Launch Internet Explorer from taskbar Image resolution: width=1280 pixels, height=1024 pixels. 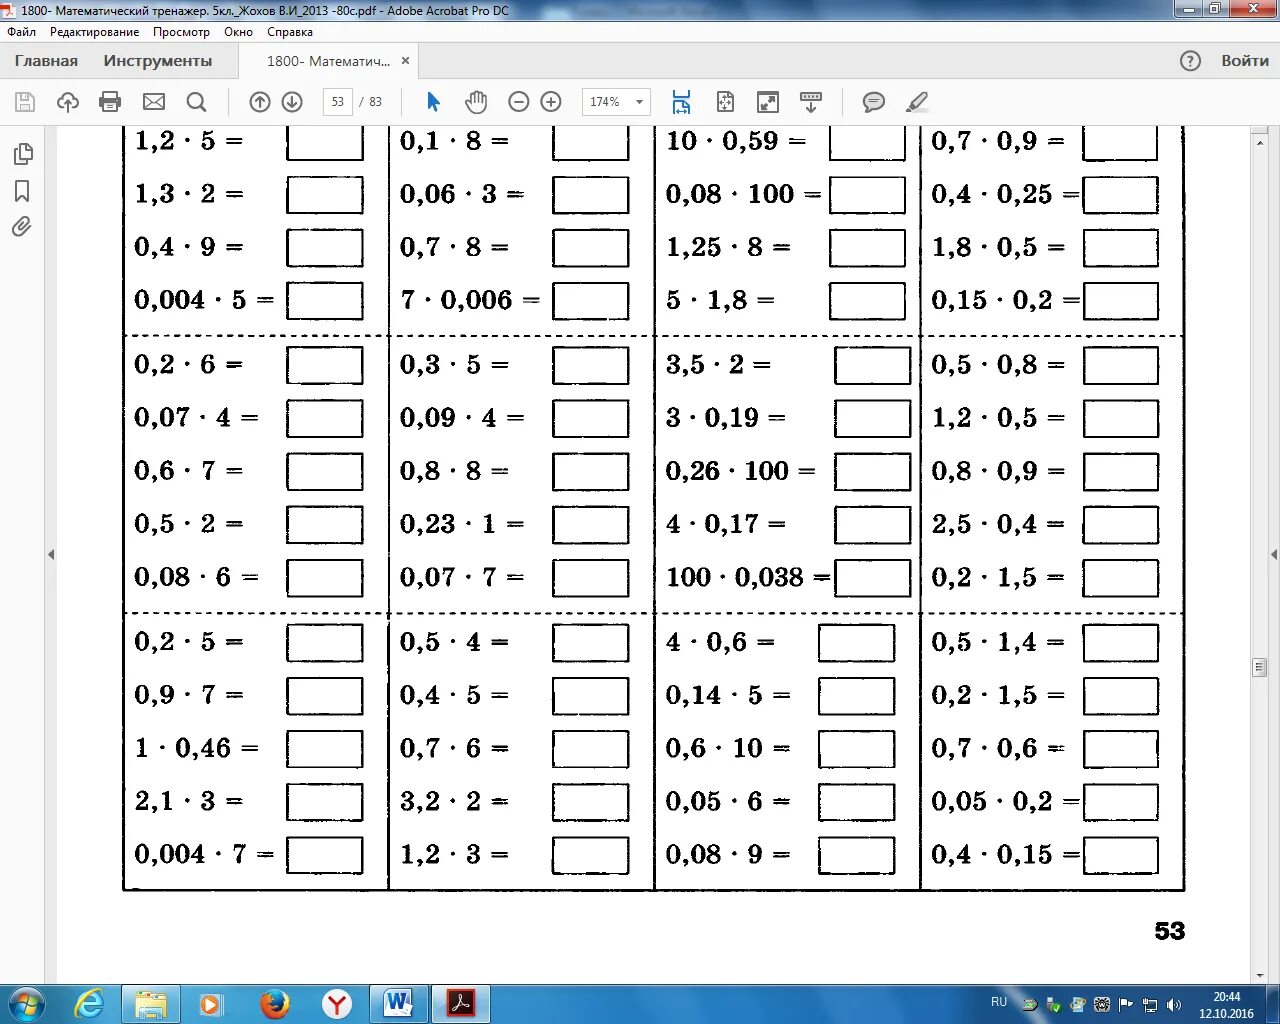[89, 1003]
